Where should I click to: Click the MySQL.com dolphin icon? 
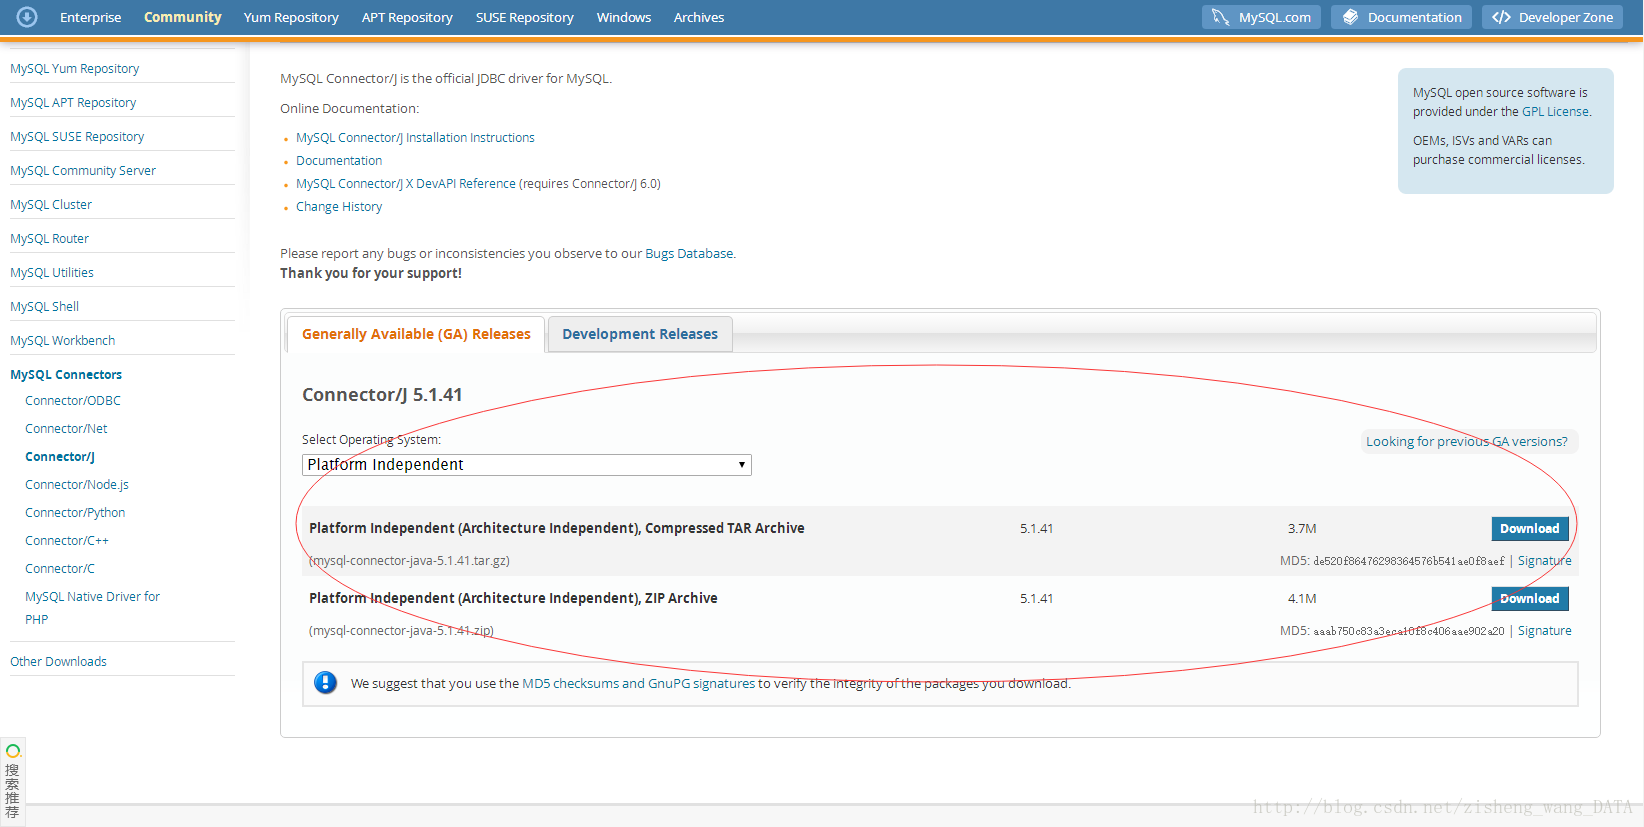click(x=1220, y=17)
